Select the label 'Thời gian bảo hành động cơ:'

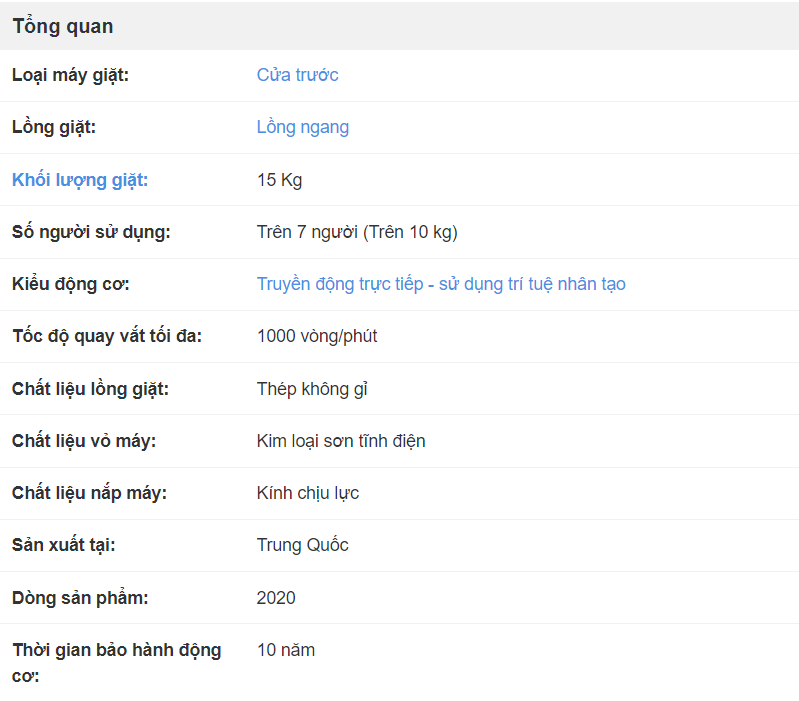pos(117,663)
